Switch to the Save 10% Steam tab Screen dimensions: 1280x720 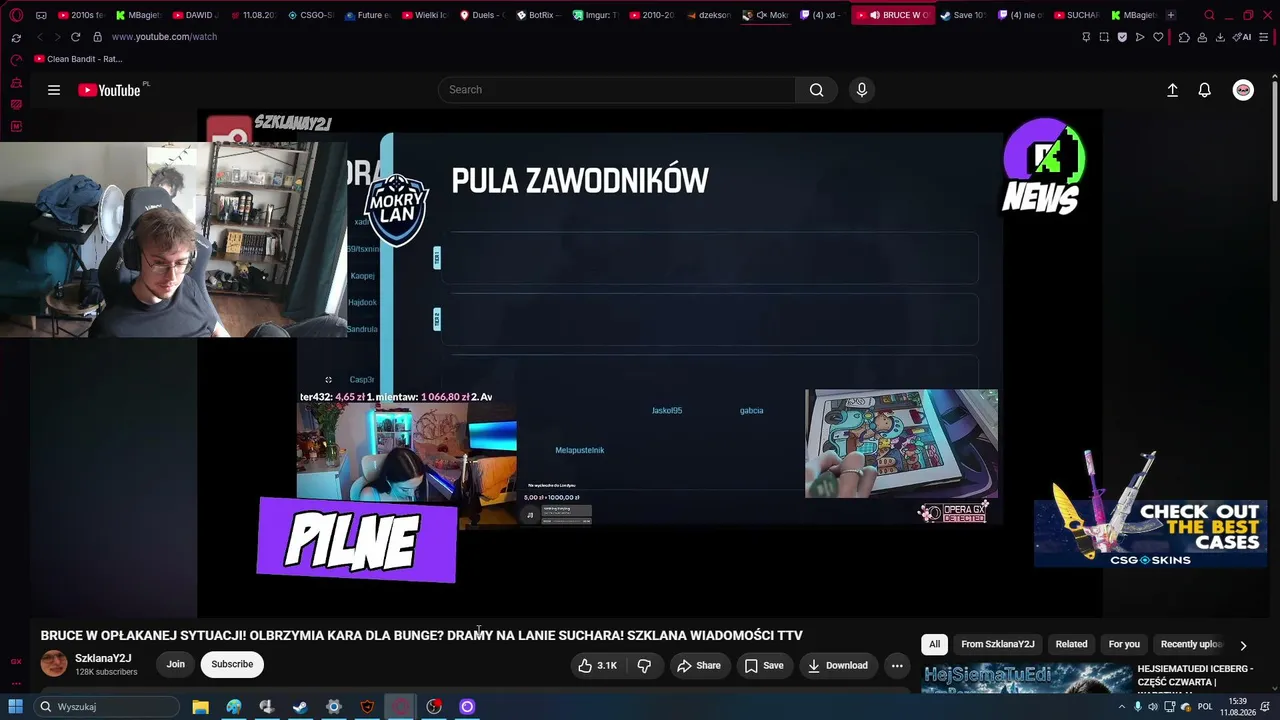point(965,15)
